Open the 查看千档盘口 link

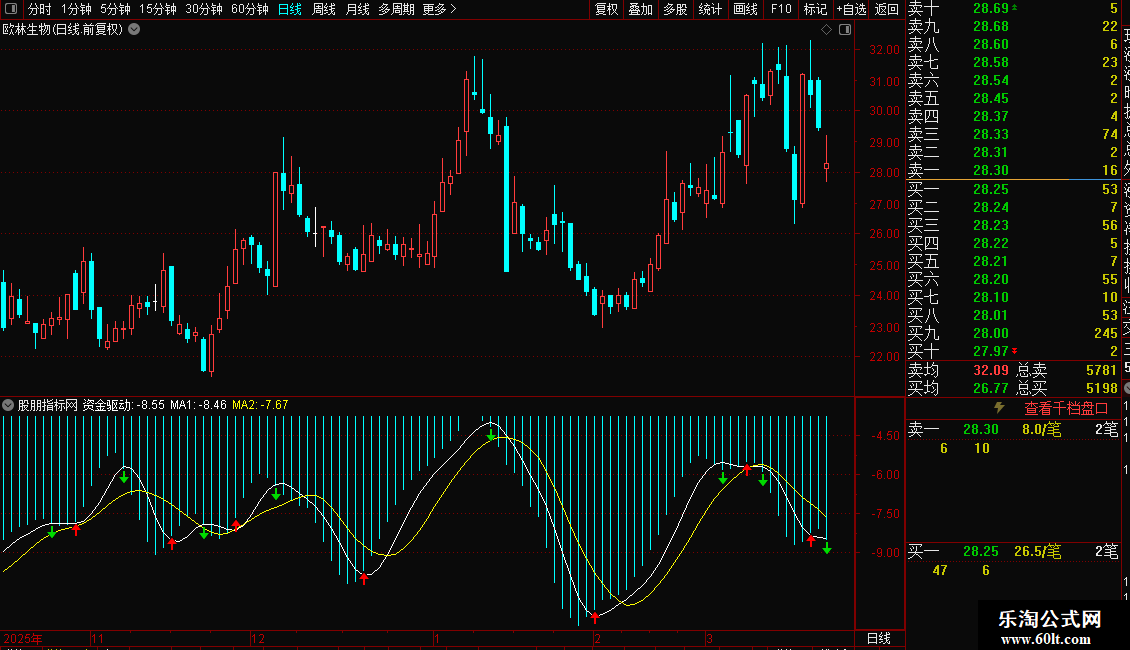pos(1066,409)
